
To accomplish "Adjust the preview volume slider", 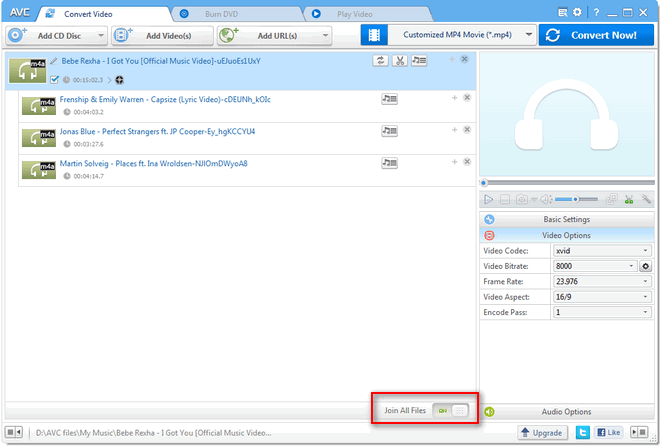I will [x=576, y=199].
